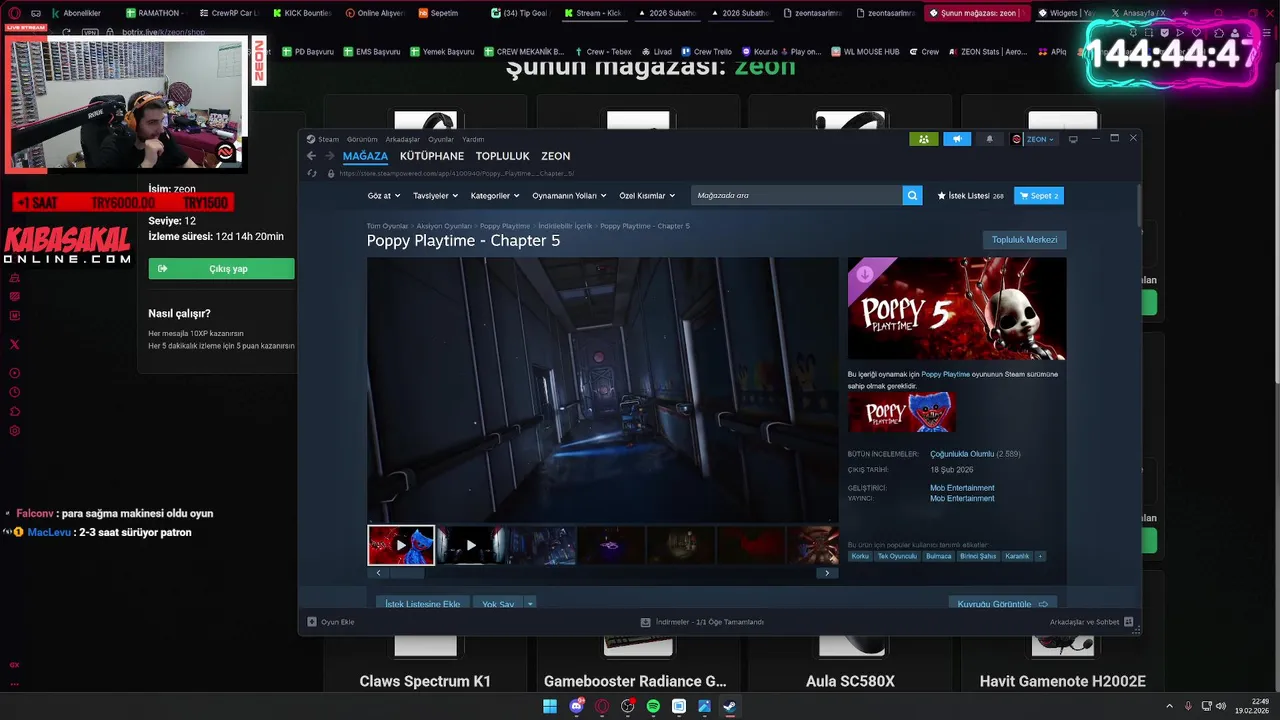Open Steam notifications bell
Image resolution: width=1280 pixels, height=720 pixels.
pos(990,139)
